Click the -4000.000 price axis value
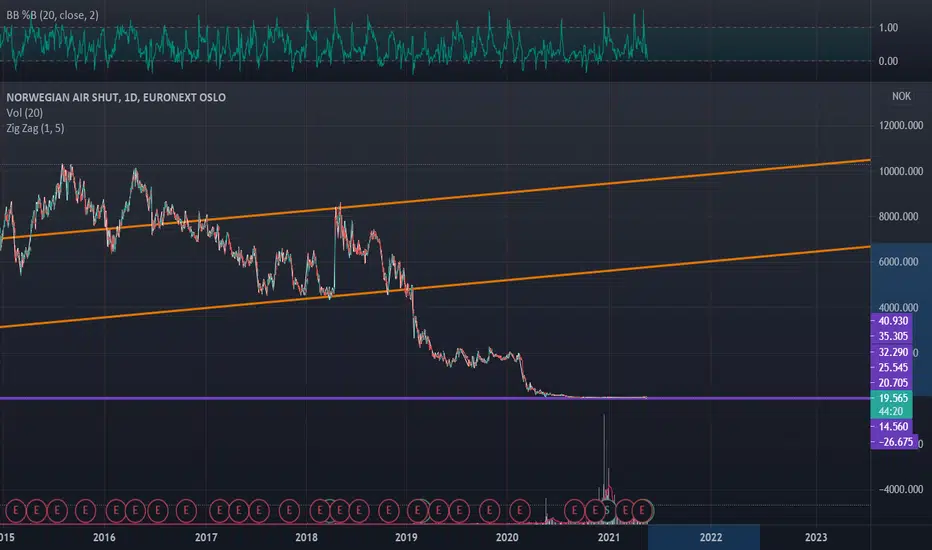The width and height of the screenshot is (932, 550). (x=901, y=489)
